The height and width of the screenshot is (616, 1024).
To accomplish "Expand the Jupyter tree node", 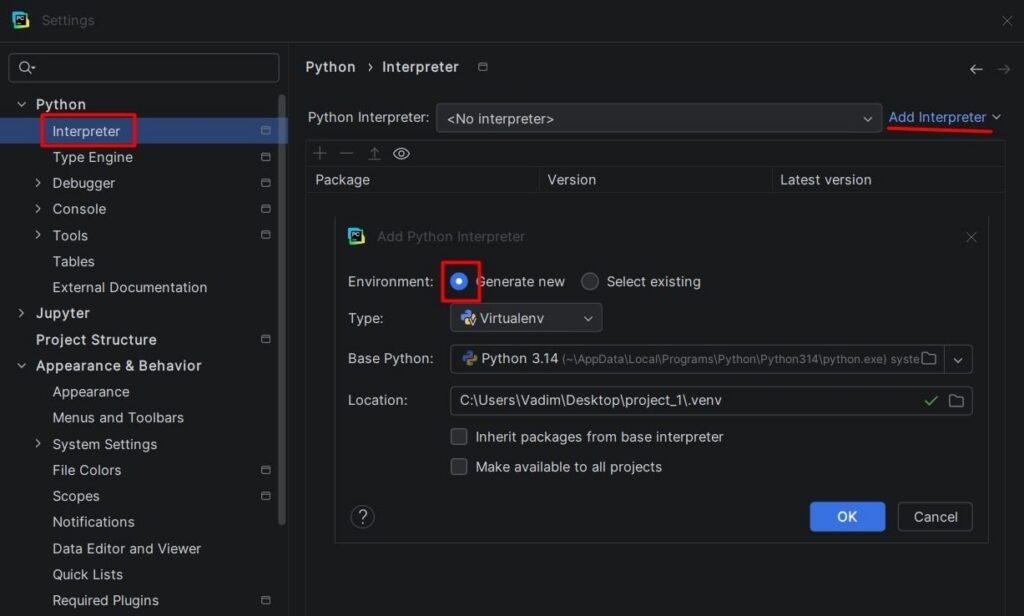I will [22, 313].
